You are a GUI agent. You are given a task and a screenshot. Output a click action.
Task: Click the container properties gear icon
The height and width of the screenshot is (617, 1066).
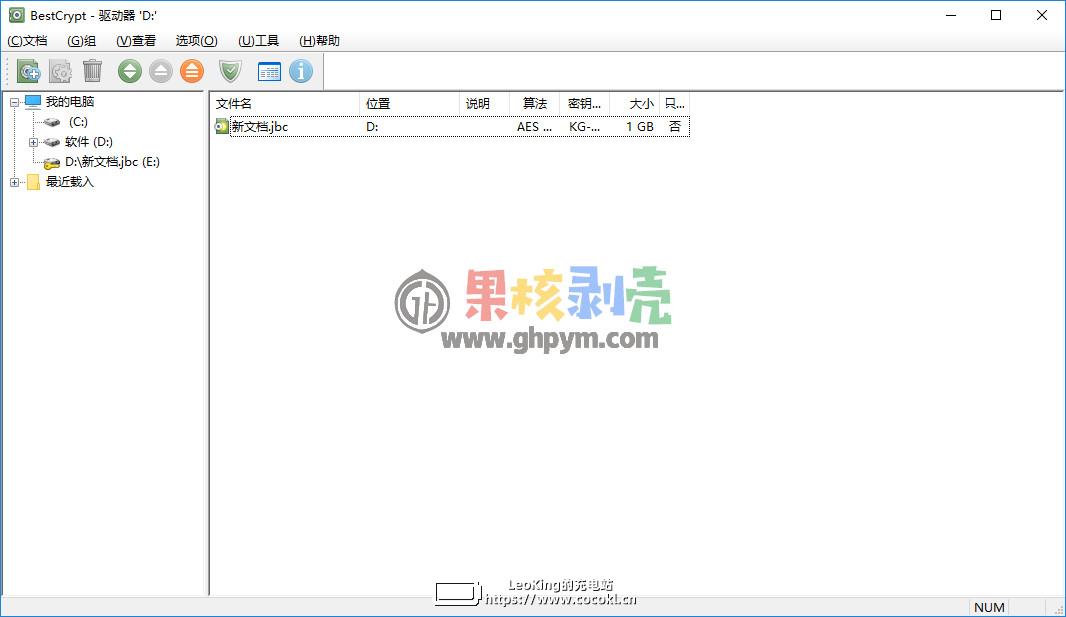(61, 71)
